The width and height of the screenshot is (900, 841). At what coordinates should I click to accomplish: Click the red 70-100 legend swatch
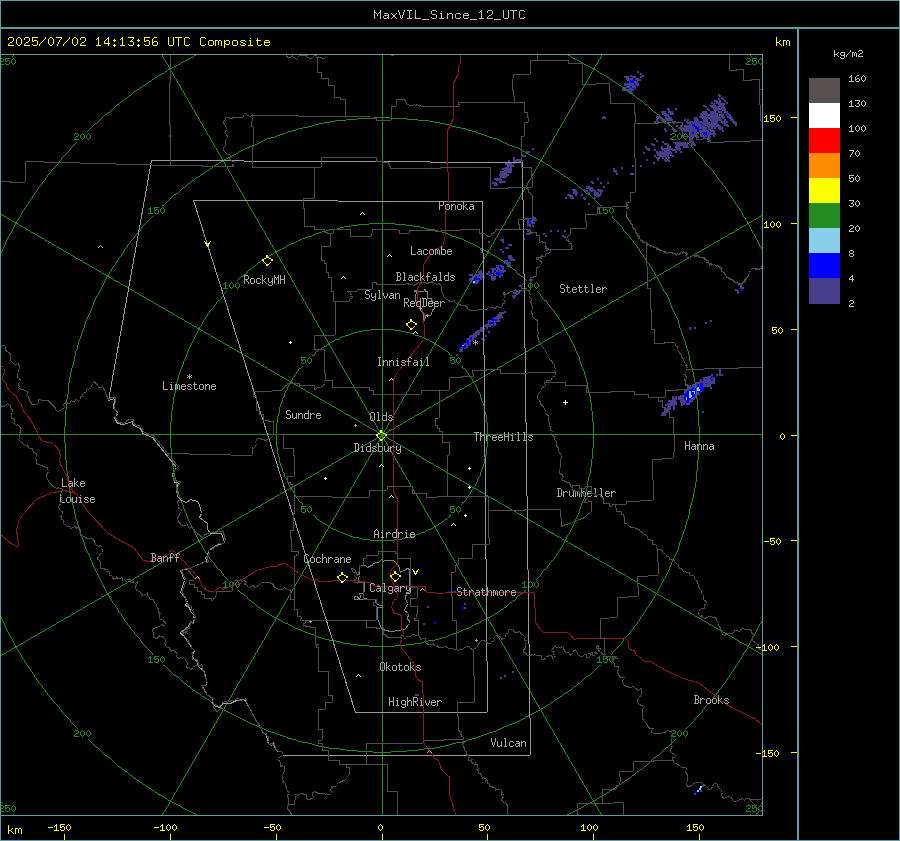click(824, 141)
